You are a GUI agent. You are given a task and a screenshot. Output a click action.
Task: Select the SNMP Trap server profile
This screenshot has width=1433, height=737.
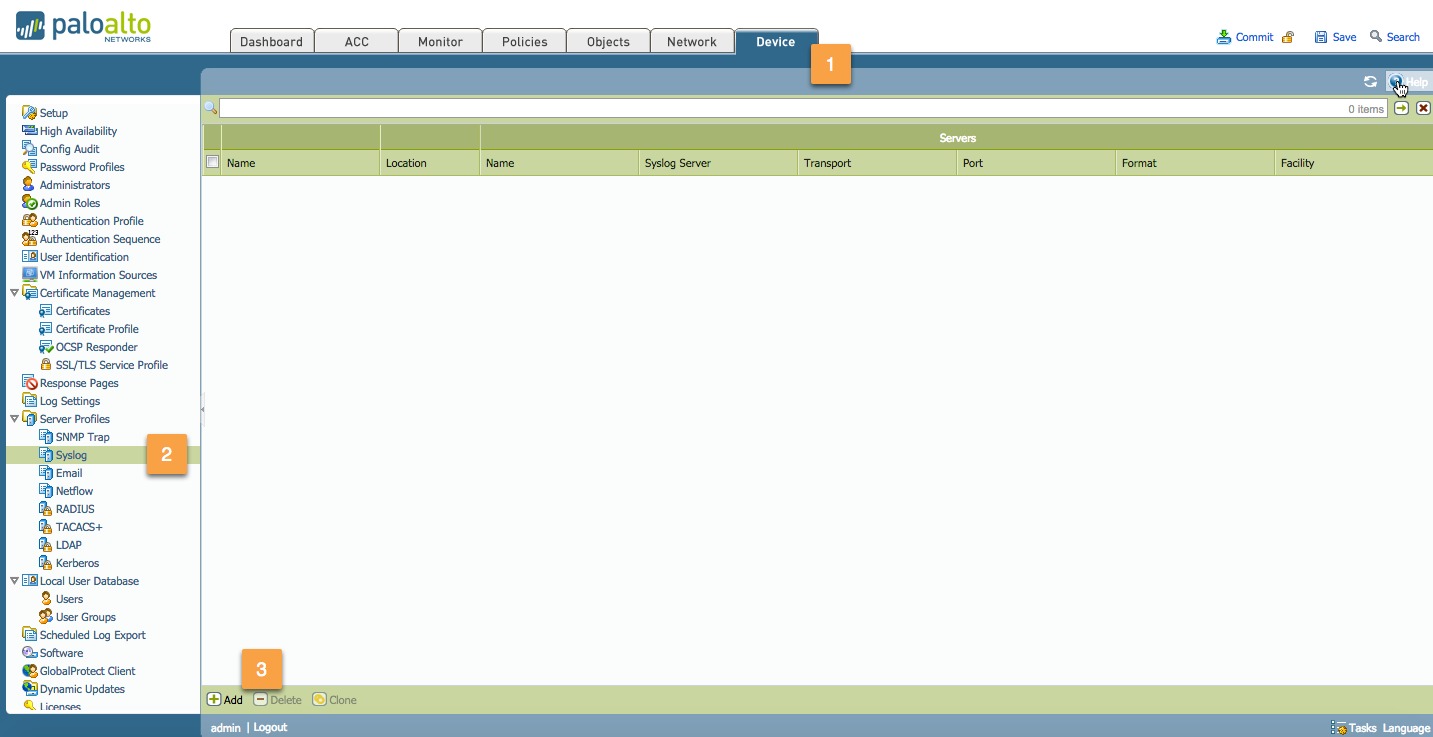tap(80, 436)
